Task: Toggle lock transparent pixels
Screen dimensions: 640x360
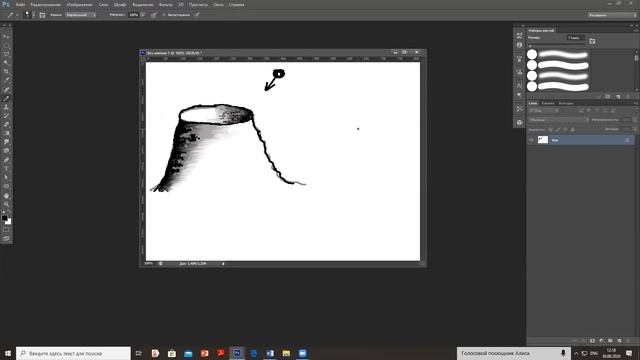Action: pyautogui.click(x=550, y=129)
